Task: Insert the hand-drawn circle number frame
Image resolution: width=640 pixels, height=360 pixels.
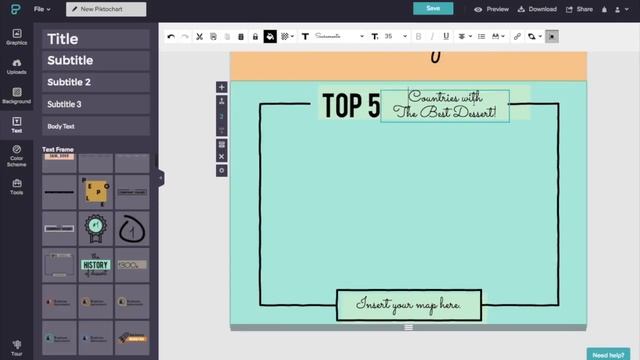Action: pyautogui.click(x=132, y=229)
